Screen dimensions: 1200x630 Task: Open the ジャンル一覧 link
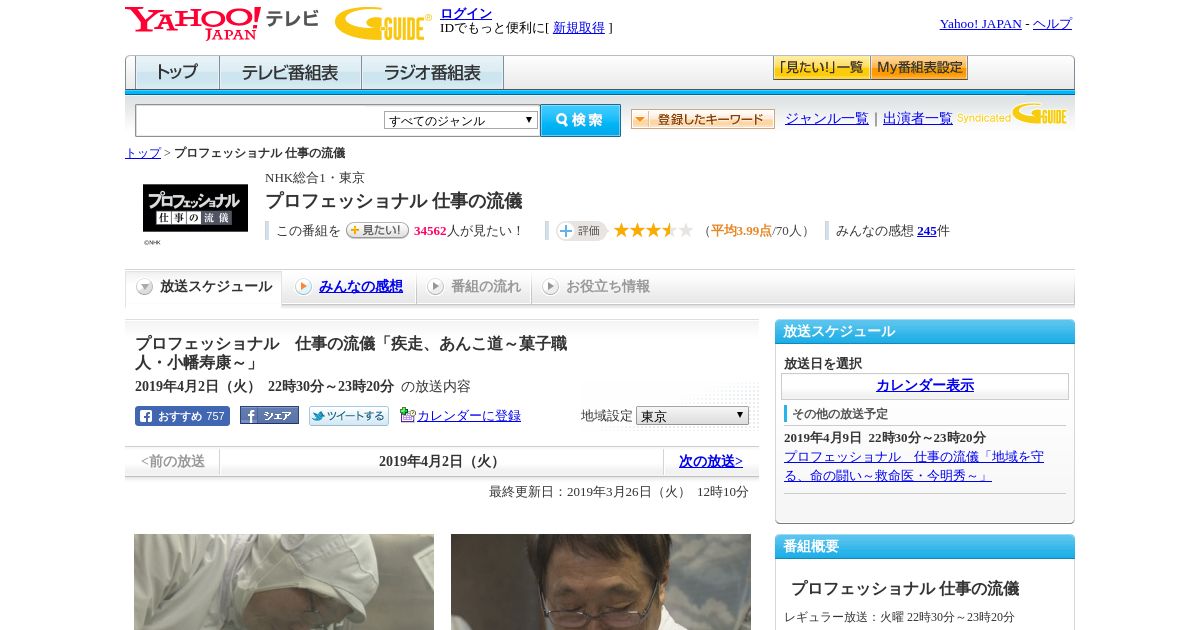[827, 119]
